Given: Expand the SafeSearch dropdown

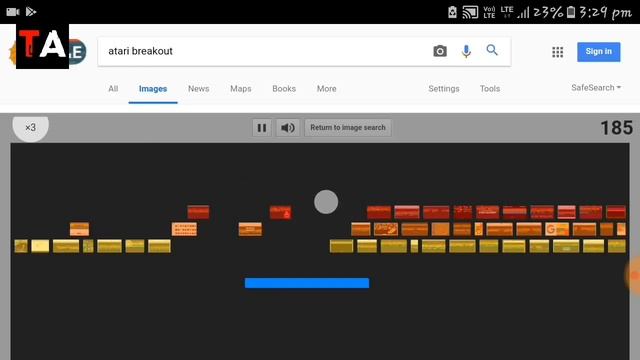Looking at the screenshot, I should [596, 88].
